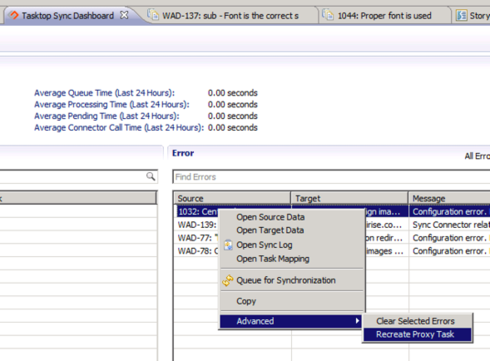The image size is (490, 361).
Task: Click the Story tab icon
Action: (461, 15)
